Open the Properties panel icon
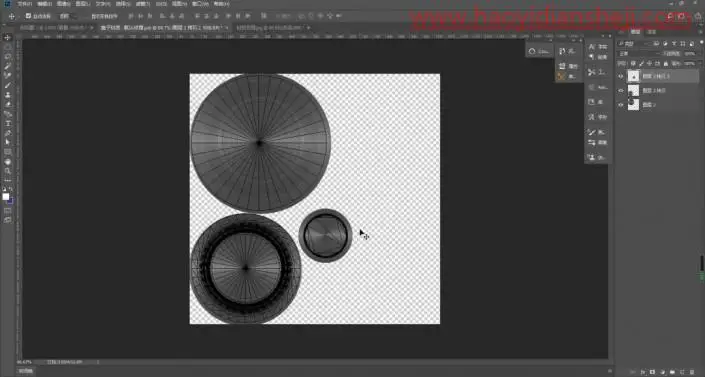Image resolution: width=705 pixels, height=377 pixels. coord(562,66)
